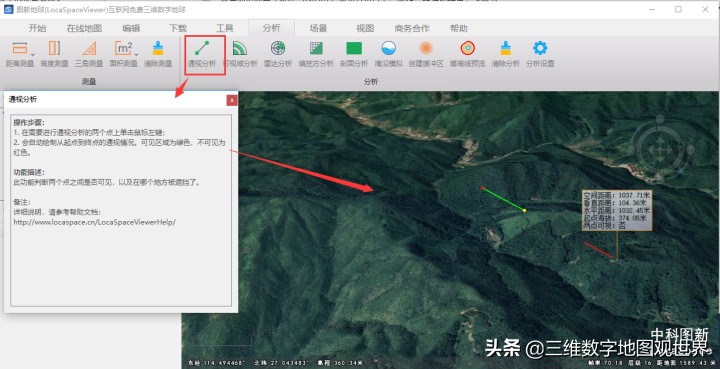The height and width of the screenshot is (369, 720).
Task: Click 清除测量 clear measurement brush
Action: coord(158,54)
